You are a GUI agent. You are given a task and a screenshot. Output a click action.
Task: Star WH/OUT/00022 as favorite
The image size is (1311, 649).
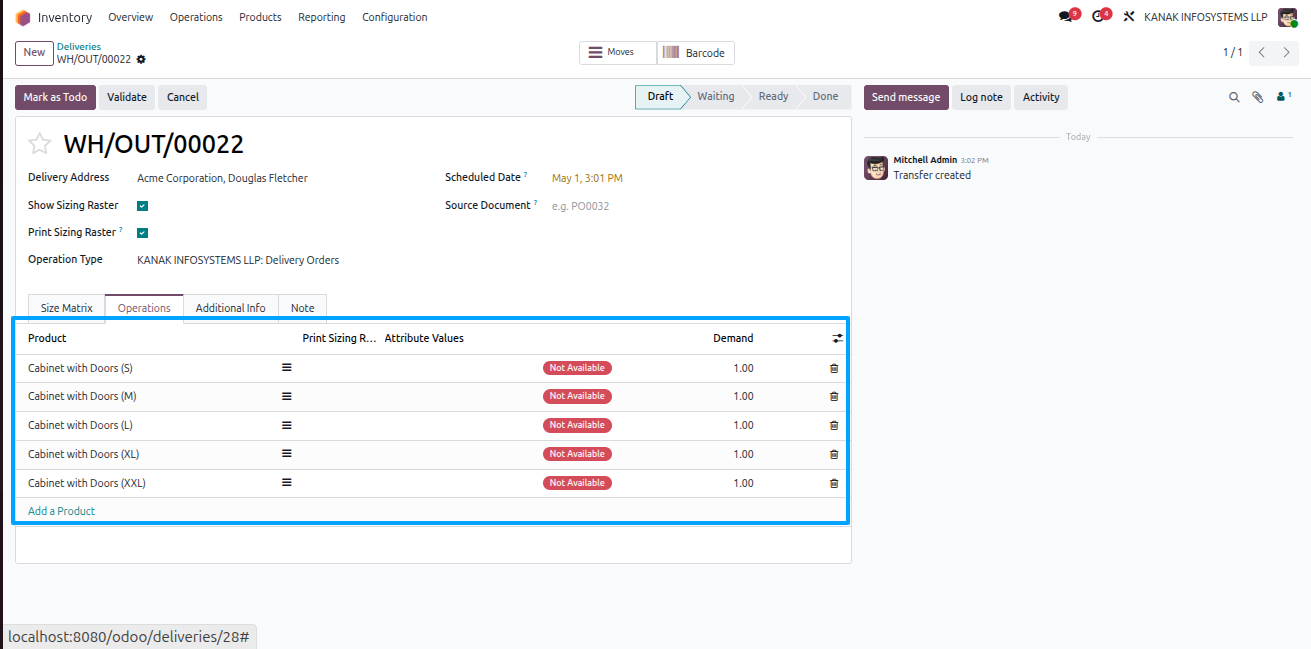(x=39, y=144)
